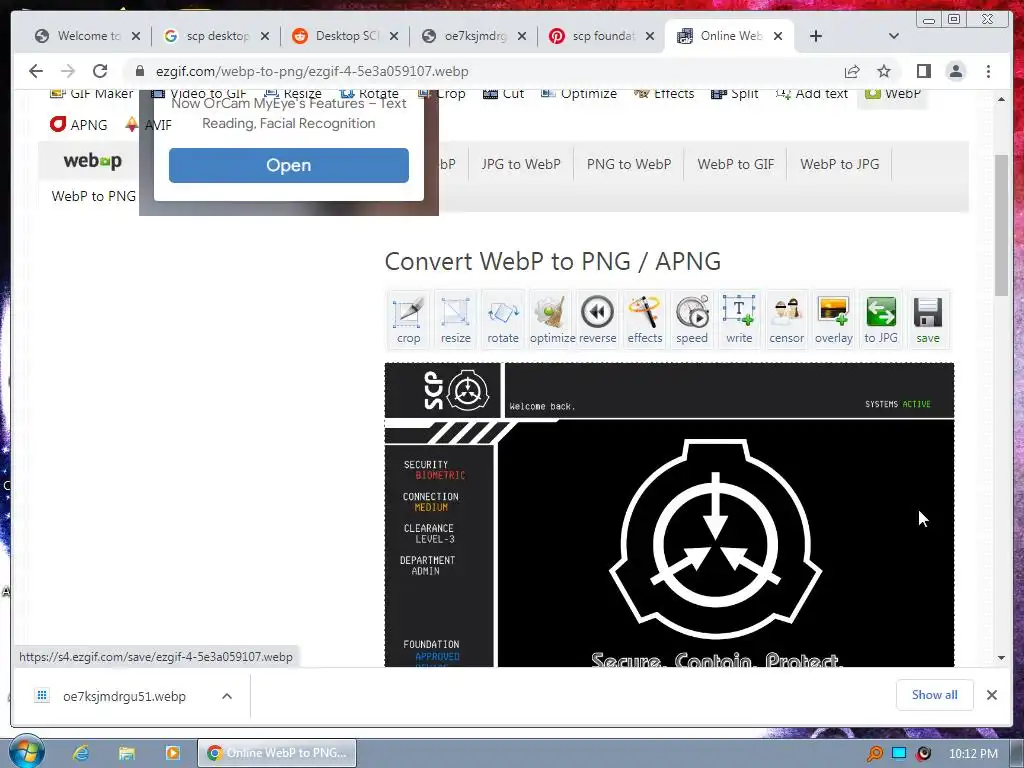1024x768 pixels.
Task: Open the WebP to JPG converter
Action: pos(839,164)
